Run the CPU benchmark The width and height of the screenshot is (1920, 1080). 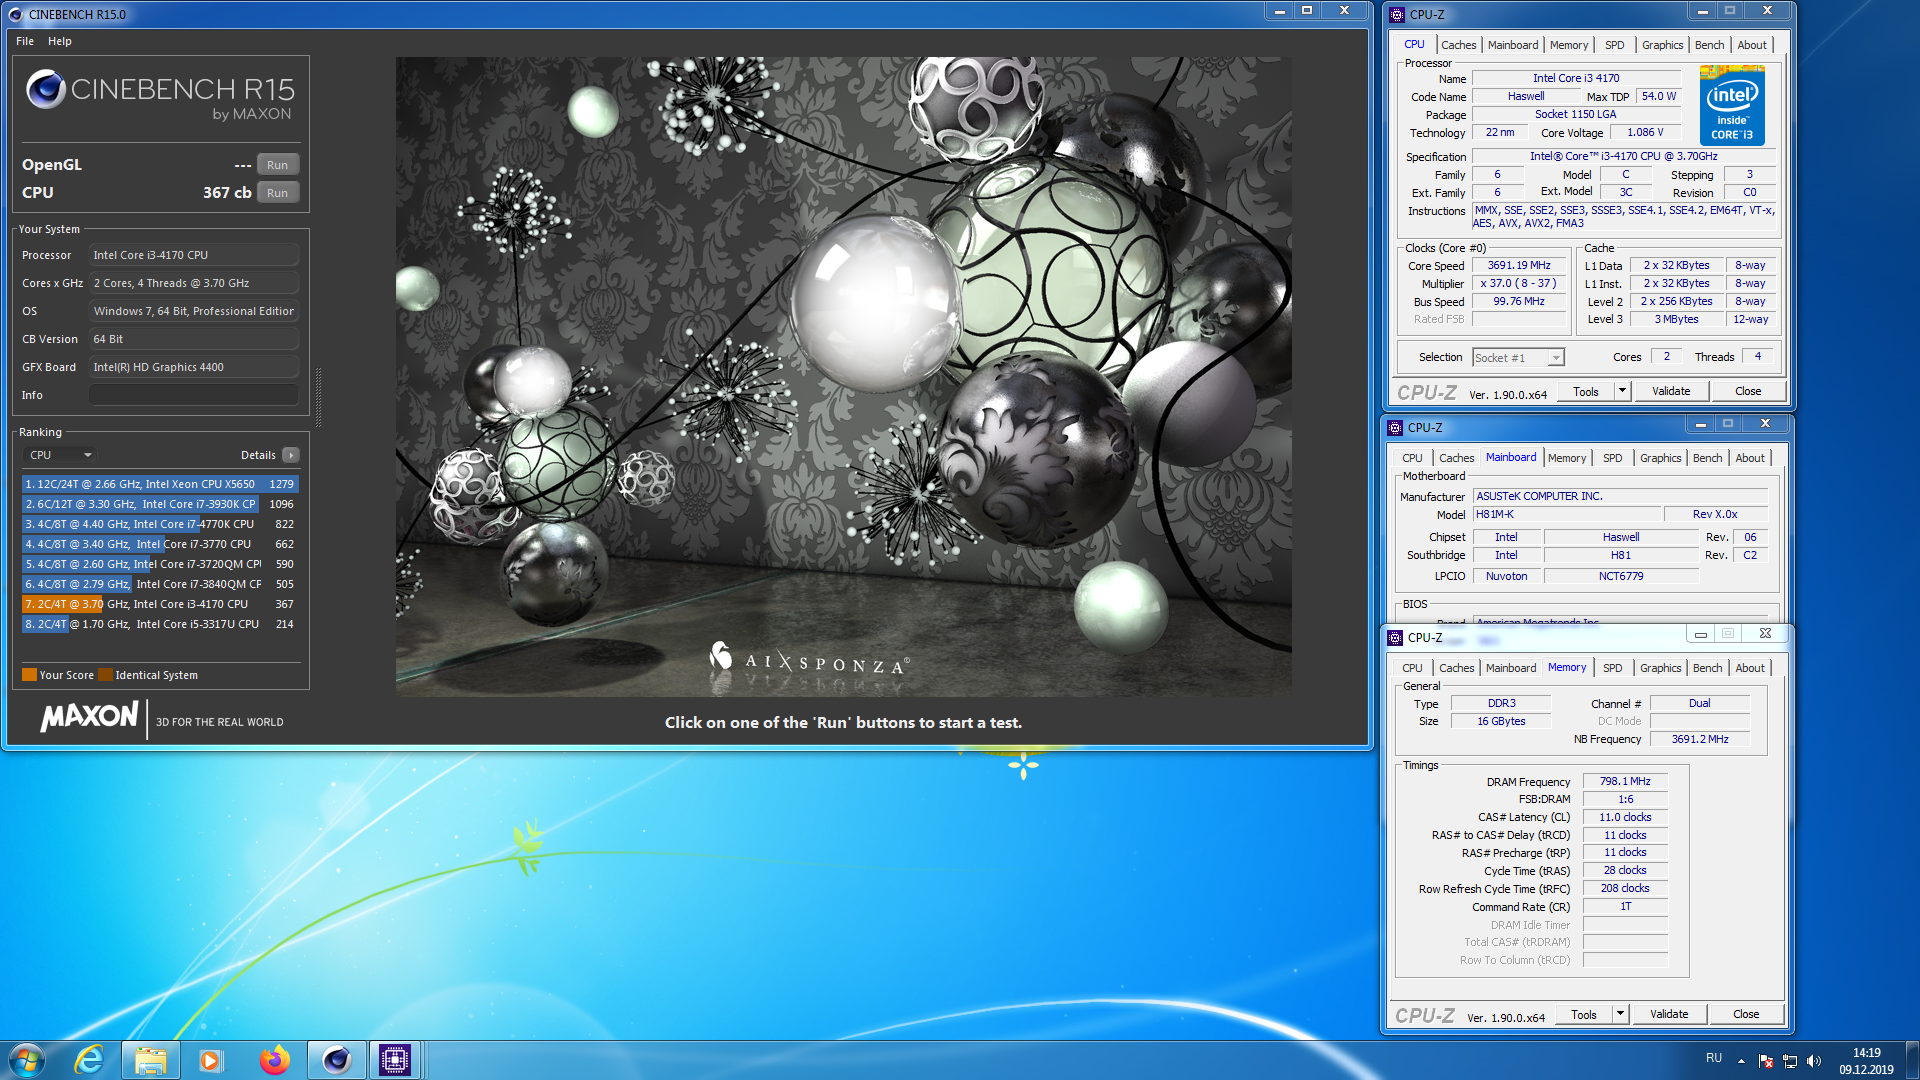[x=277, y=193]
